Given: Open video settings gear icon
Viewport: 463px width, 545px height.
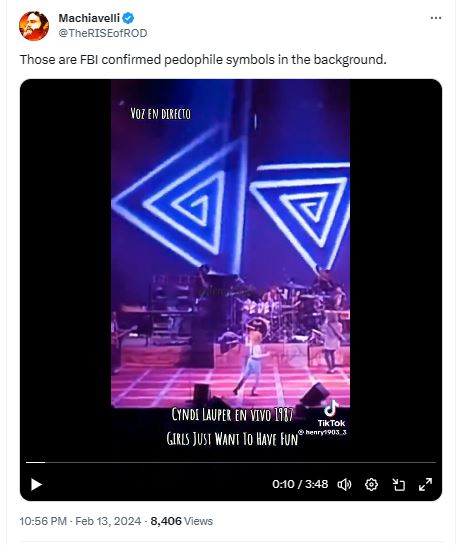Looking at the screenshot, I should coord(371,484).
